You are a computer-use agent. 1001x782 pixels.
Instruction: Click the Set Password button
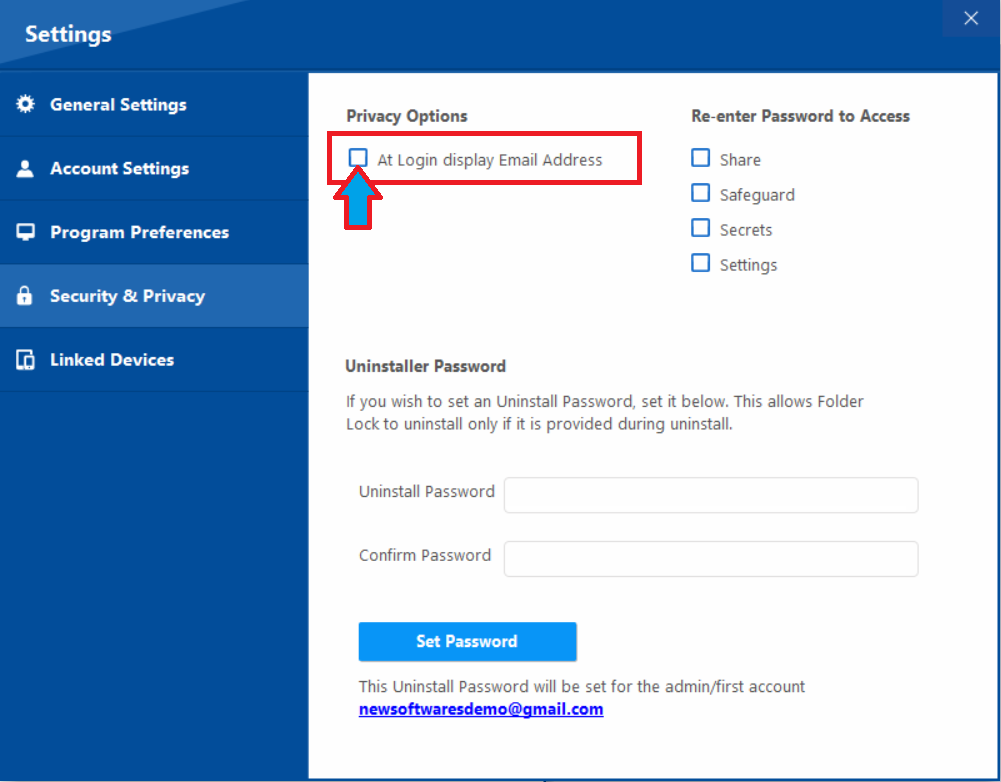(x=467, y=641)
